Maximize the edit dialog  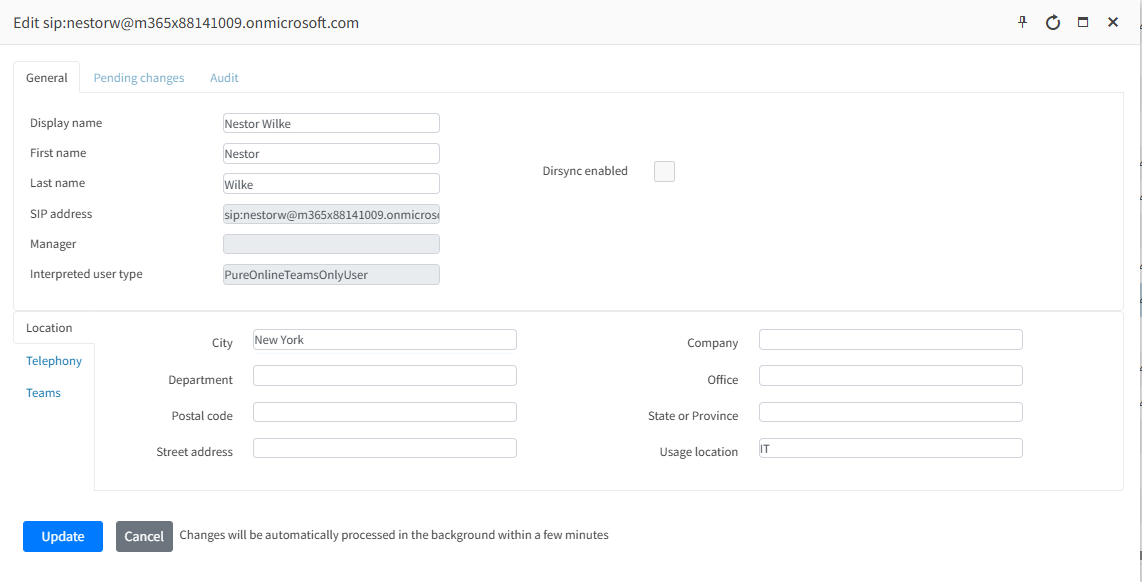click(1082, 22)
